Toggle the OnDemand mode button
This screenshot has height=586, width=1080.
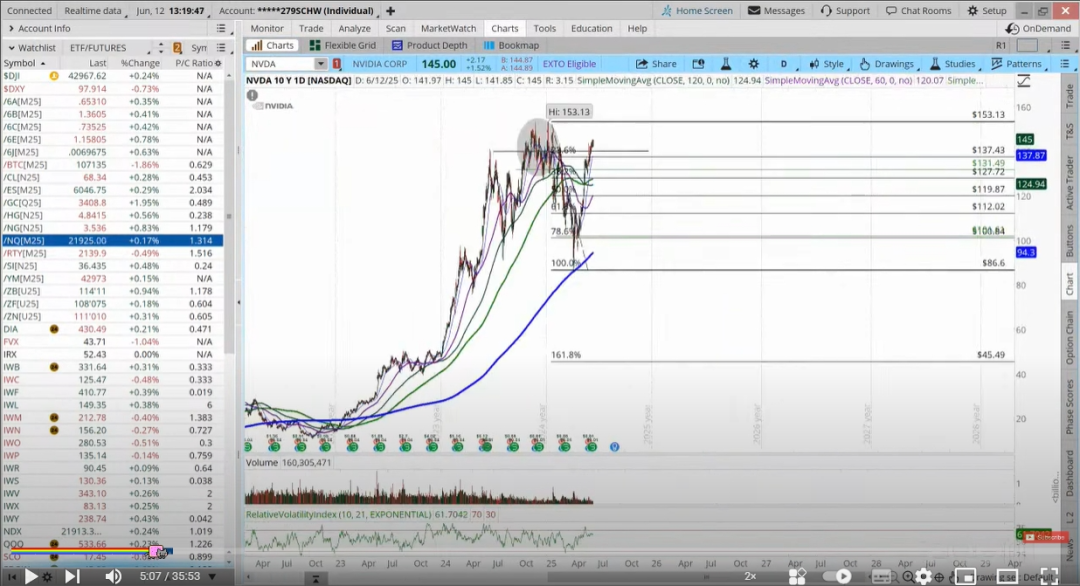tap(1039, 28)
